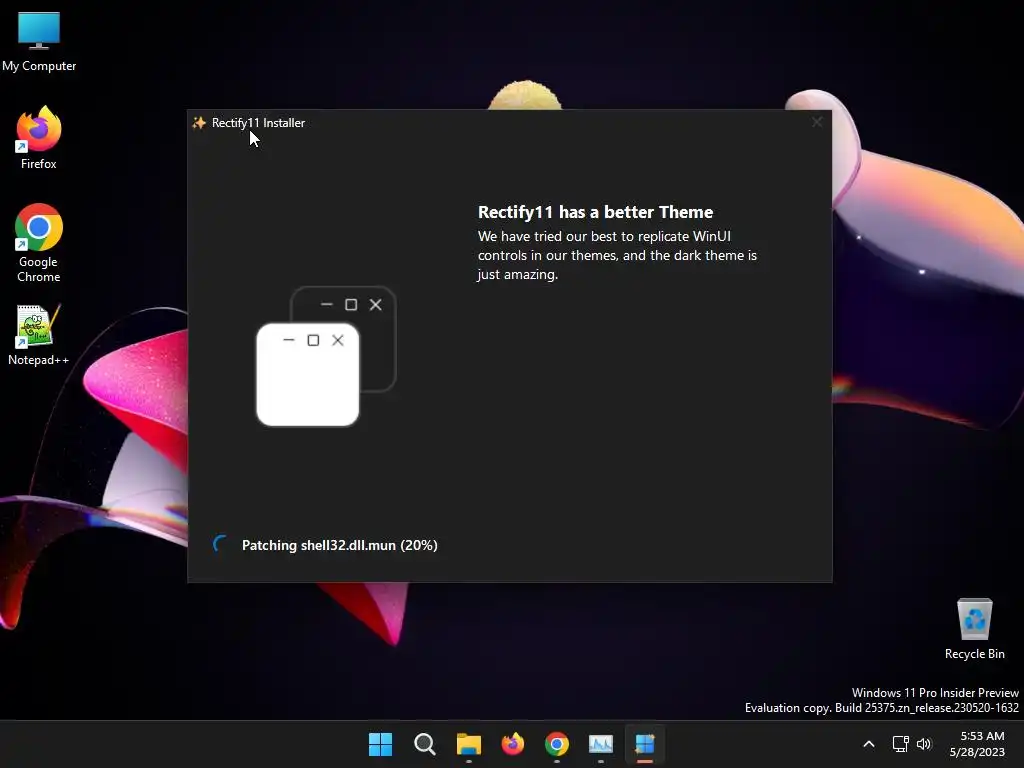Show hidden tray icons chevron
Screen dimensions: 1024x768
tap(869, 744)
